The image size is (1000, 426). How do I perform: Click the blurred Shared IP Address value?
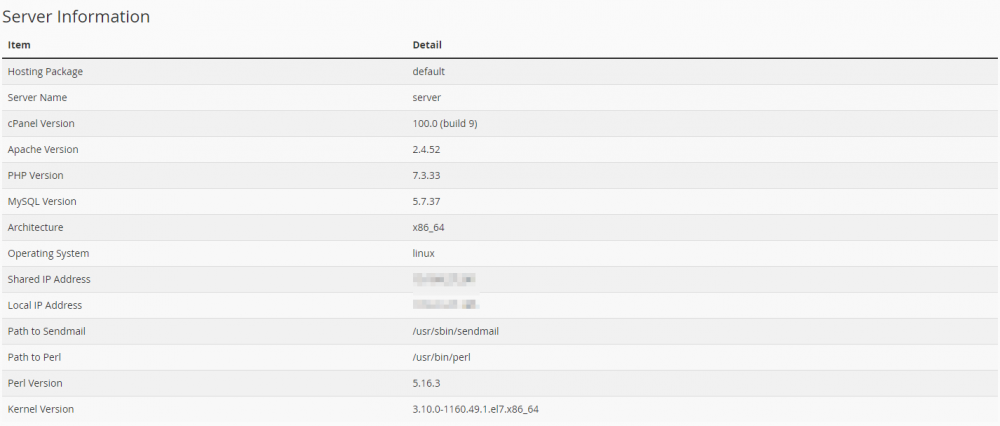pos(443,279)
